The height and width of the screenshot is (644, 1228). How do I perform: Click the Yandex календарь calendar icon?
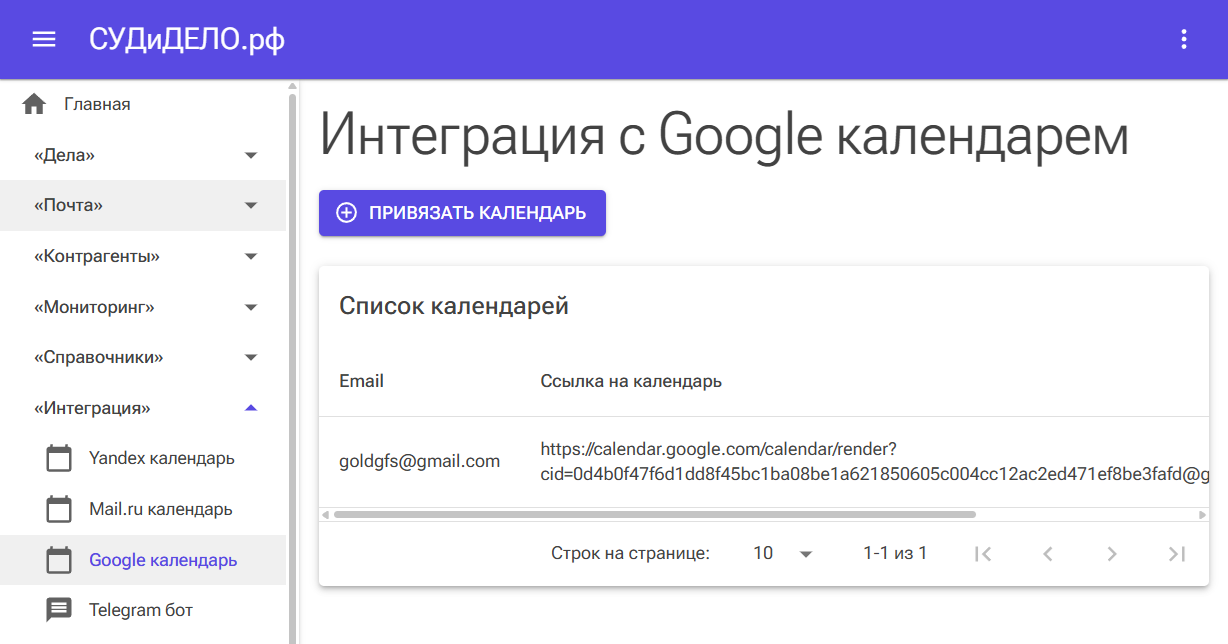point(60,459)
